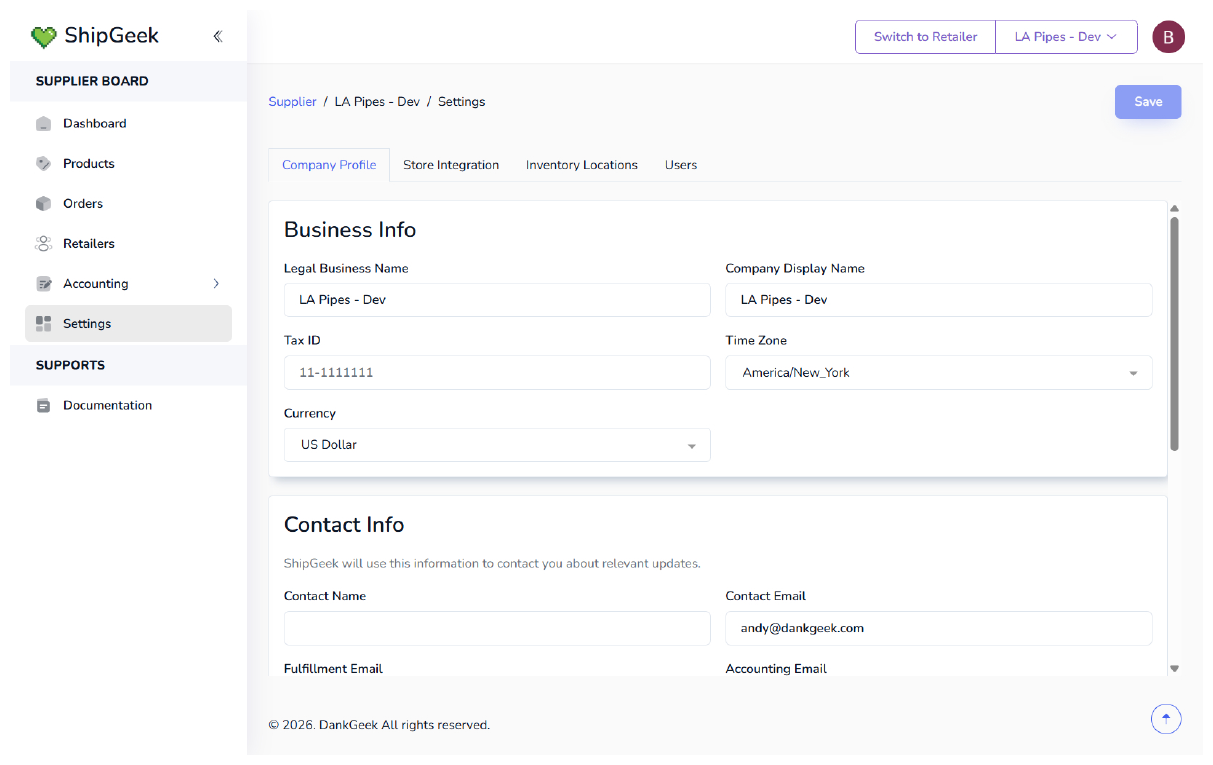Click the SUPPORTS section label
The width and height of the screenshot is (1213, 765).
[x=70, y=365]
